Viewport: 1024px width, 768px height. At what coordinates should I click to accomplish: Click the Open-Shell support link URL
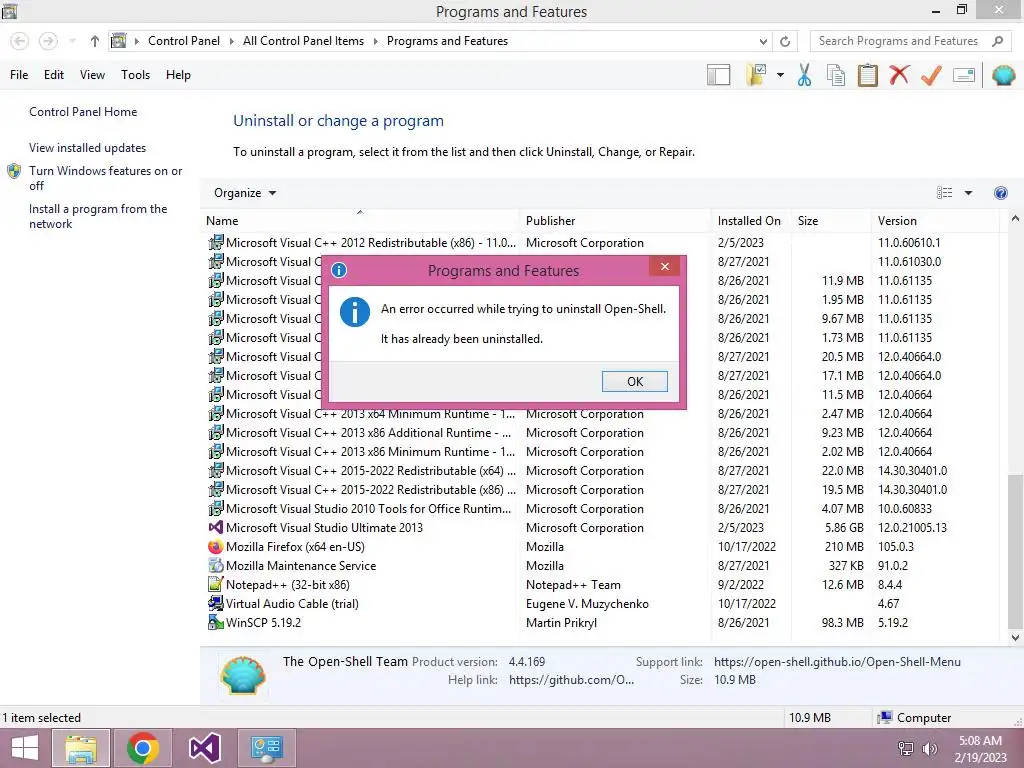(x=837, y=662)
